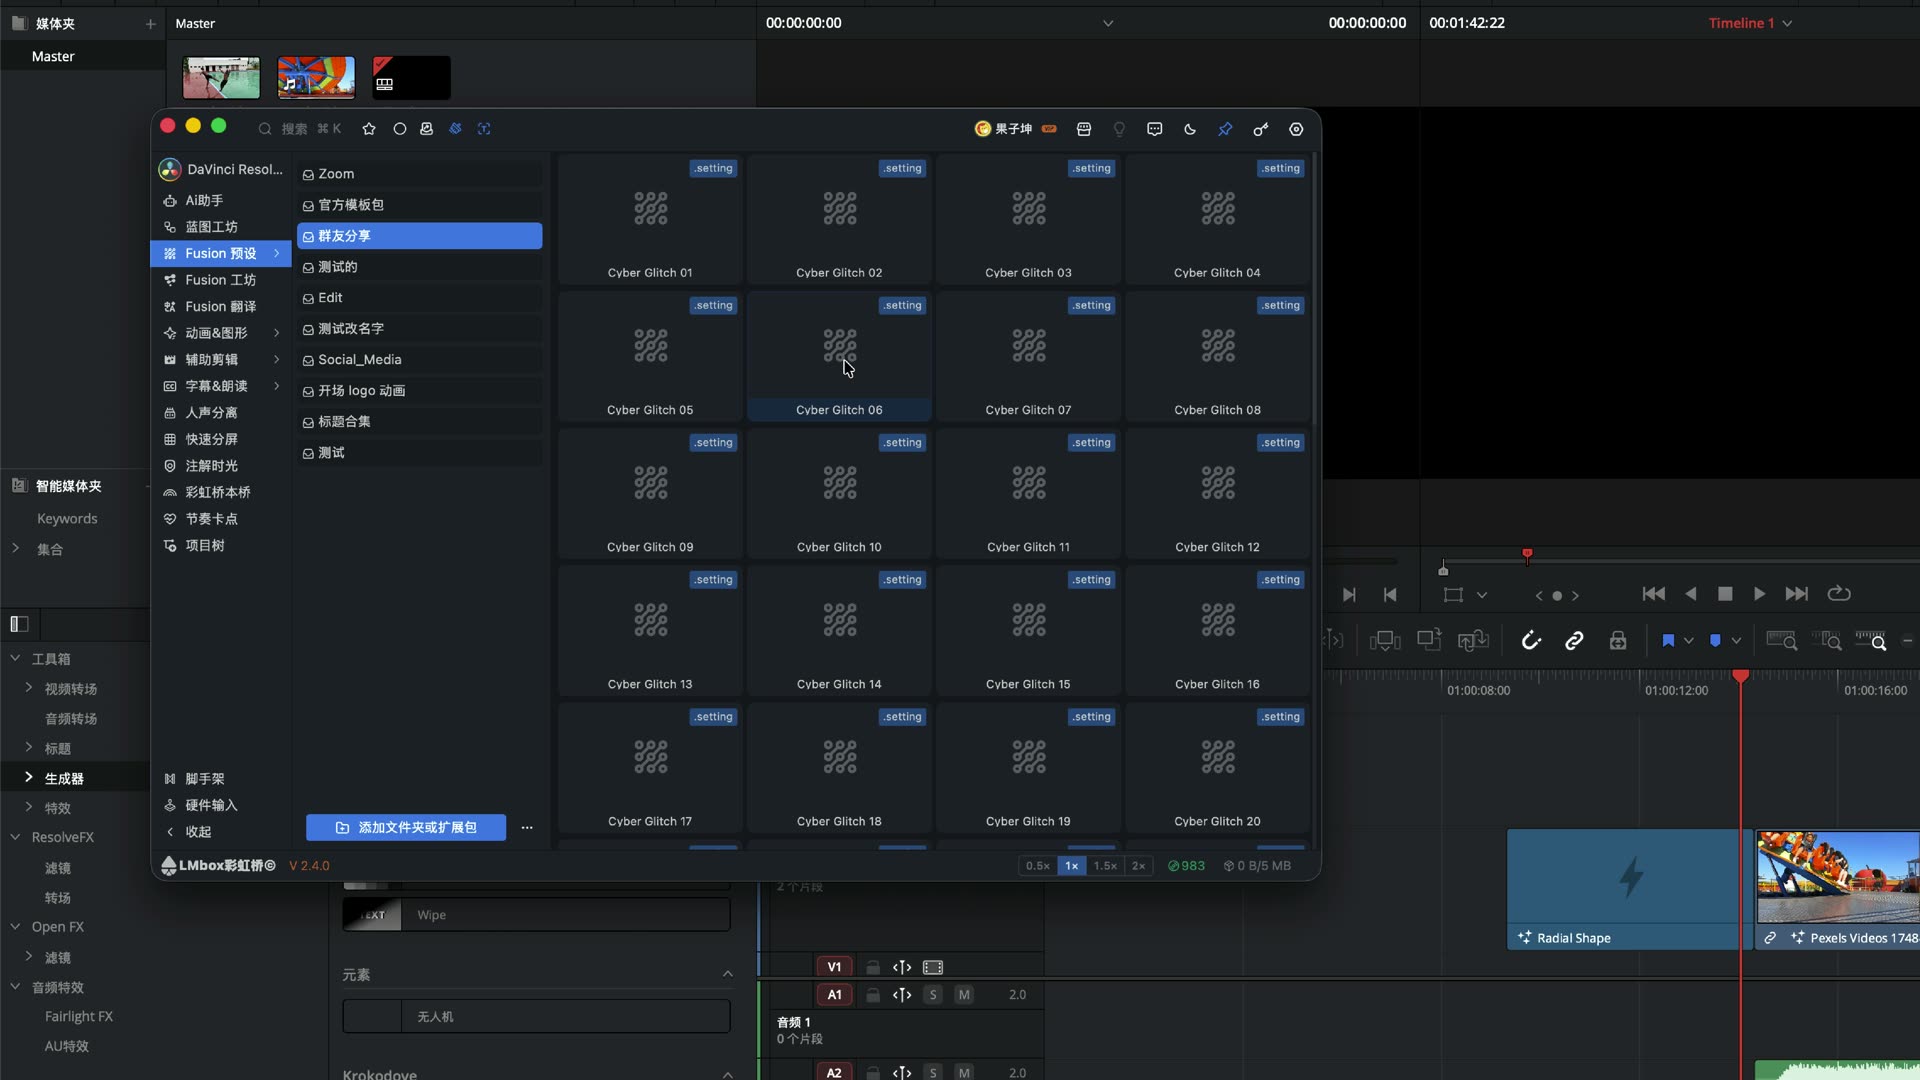Click 收起 to collapse LMbox sidebar

[188, 832]
